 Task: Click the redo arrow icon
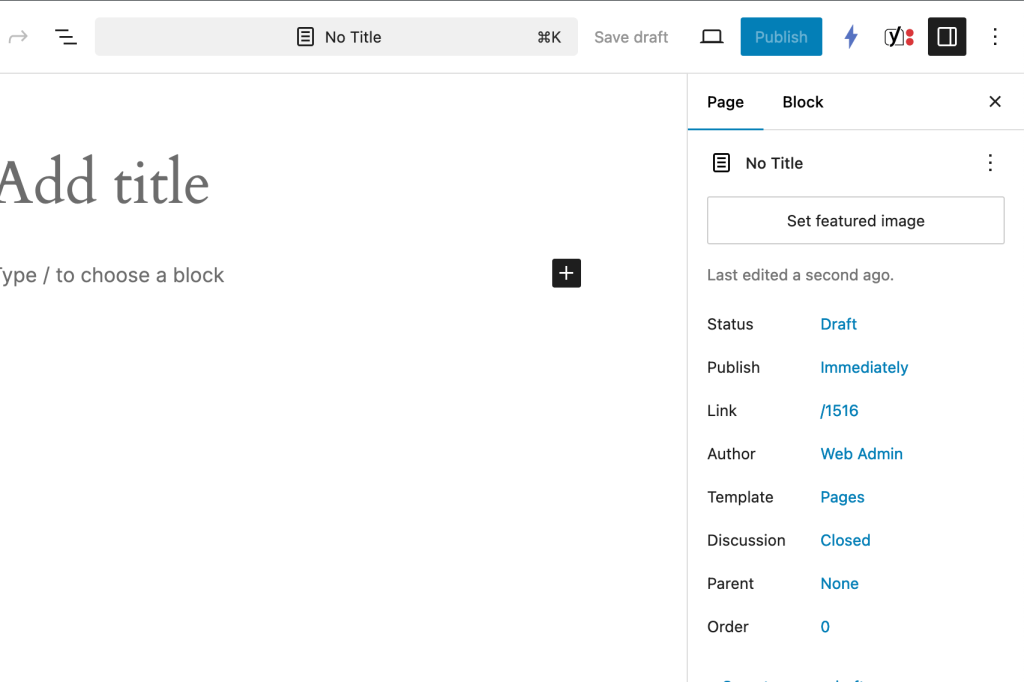point(18,37)
